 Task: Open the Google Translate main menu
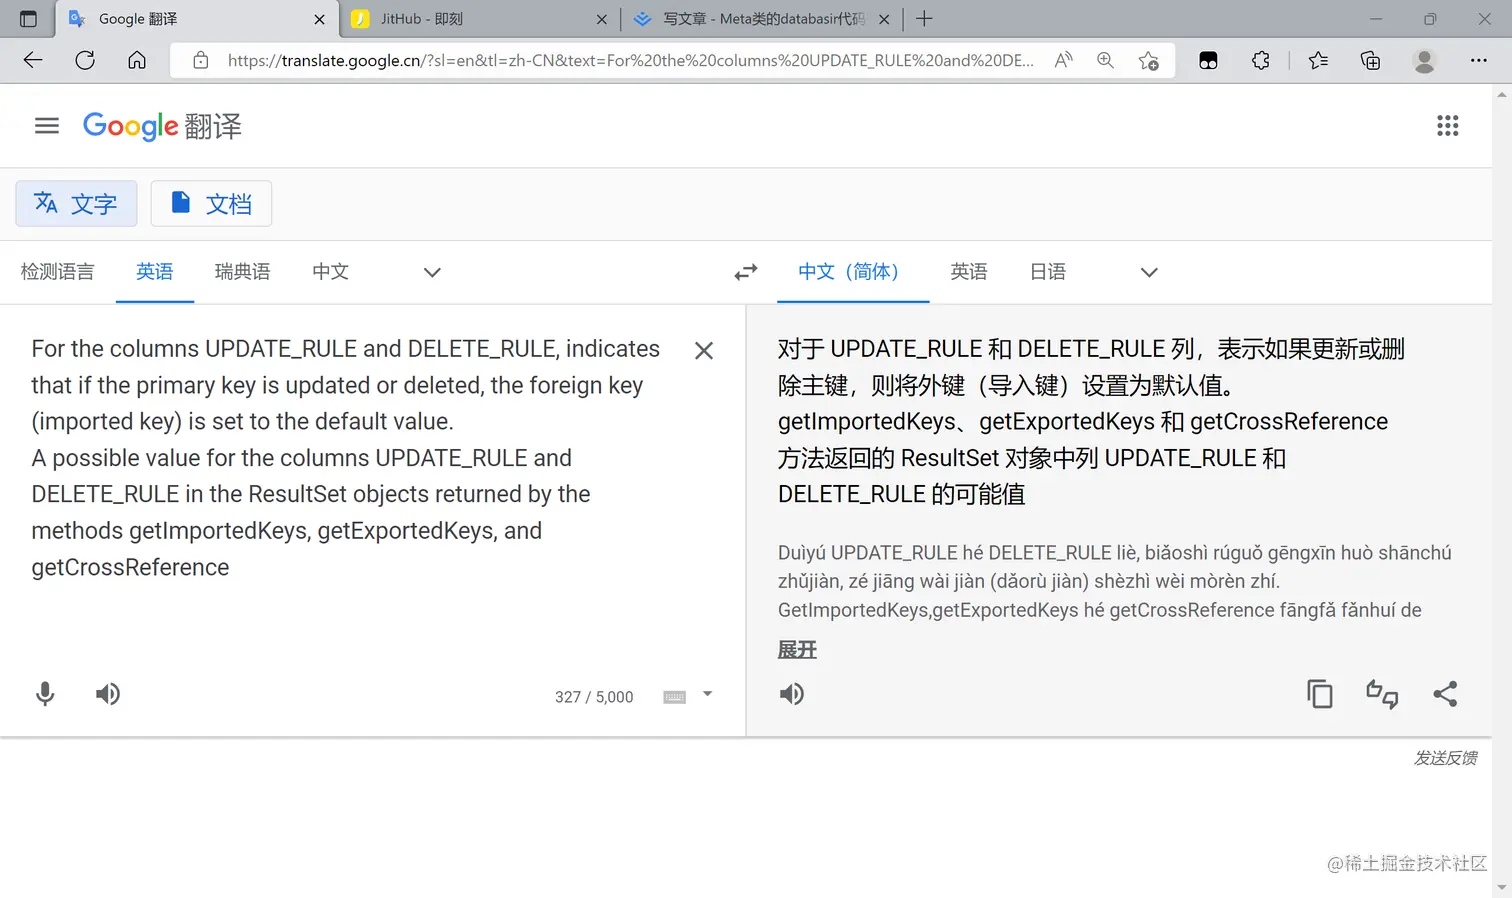pyautogui.click(x=47, y=126)
